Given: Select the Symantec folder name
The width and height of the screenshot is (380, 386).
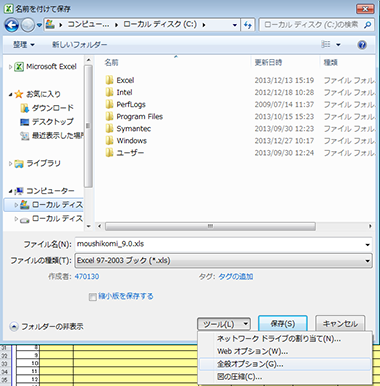Looking at the screenshot, I should pyautogui.click(x=133, y=129).
